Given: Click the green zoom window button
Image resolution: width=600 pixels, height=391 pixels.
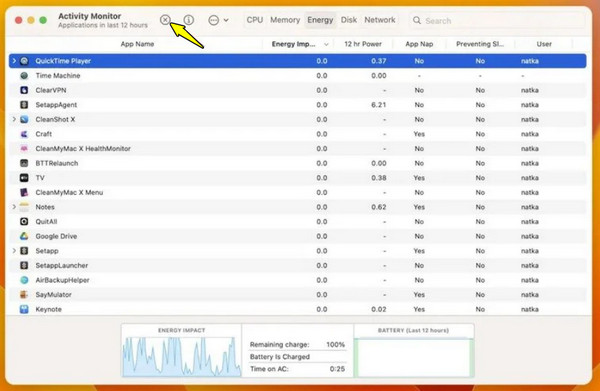Looking at the screenshot, I should click(43, 20).
